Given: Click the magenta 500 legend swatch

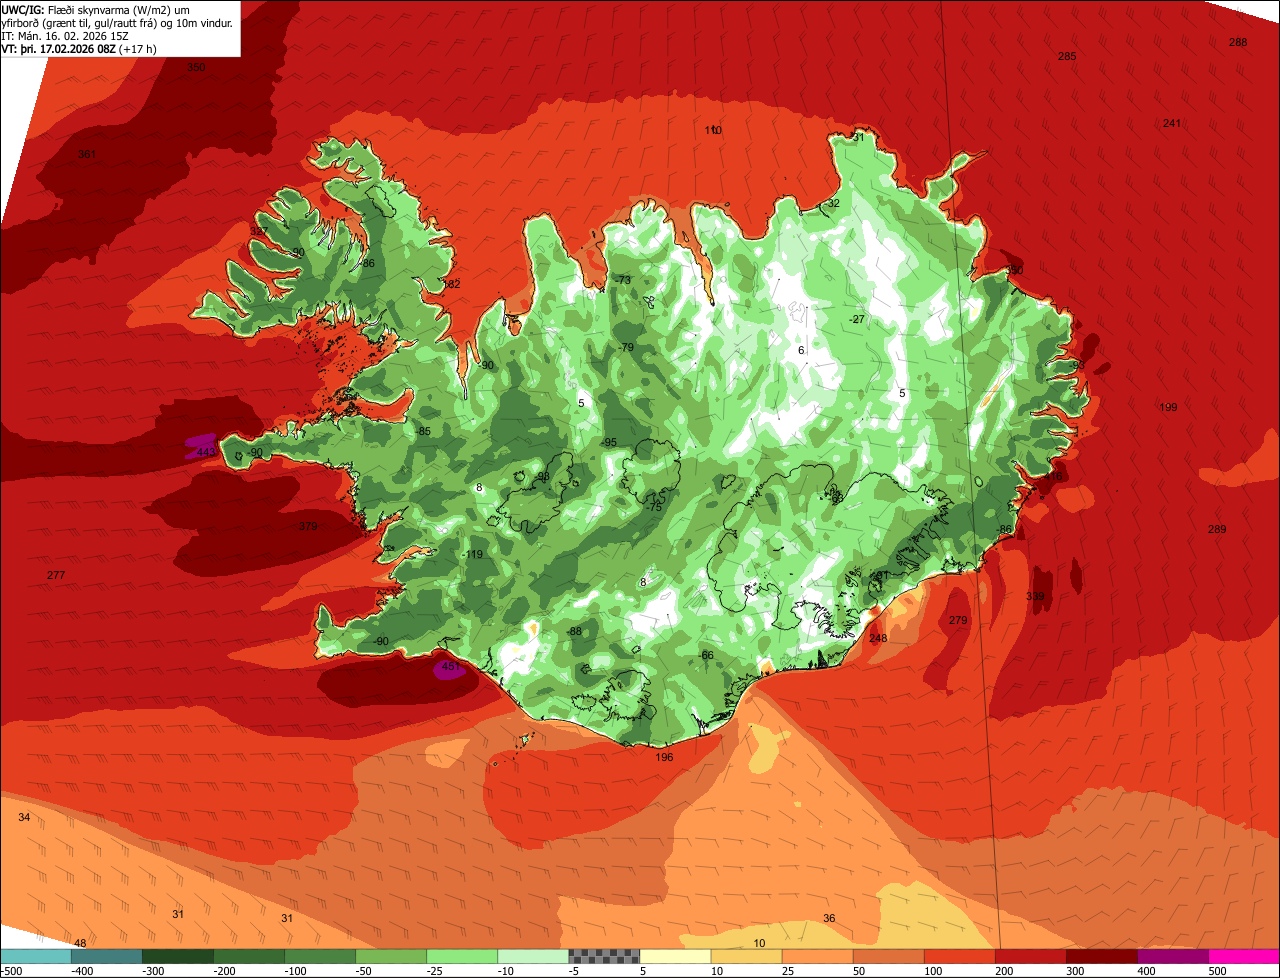Looking at the screenshot, I should click(x=1244, y=957).
